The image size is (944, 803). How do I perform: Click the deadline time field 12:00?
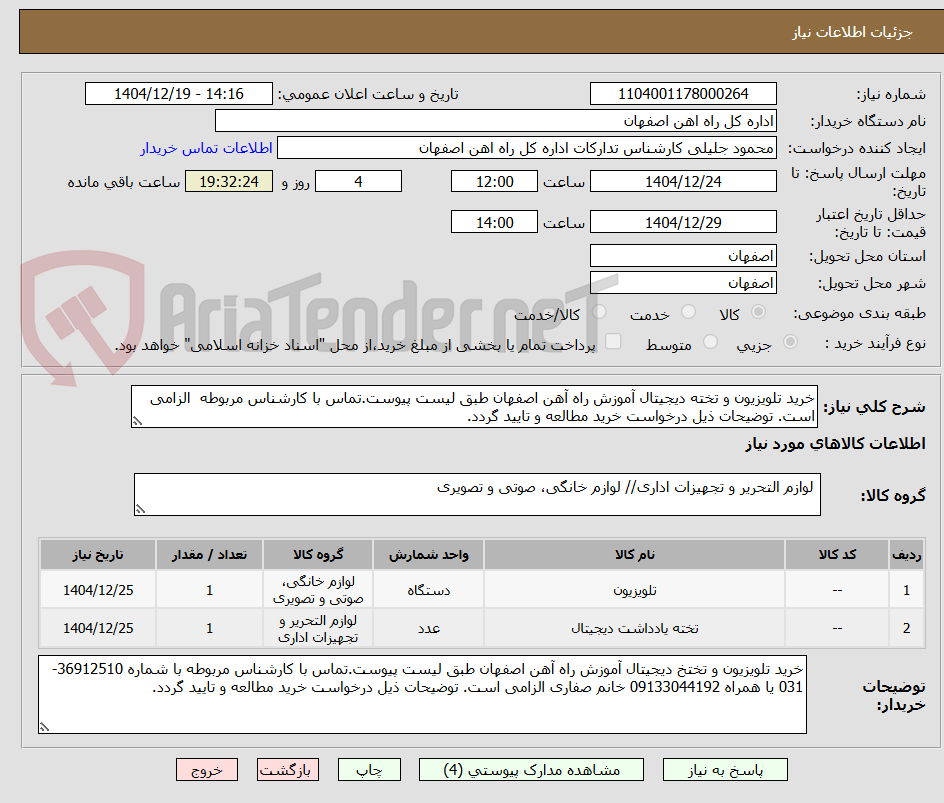coord(494,181)
